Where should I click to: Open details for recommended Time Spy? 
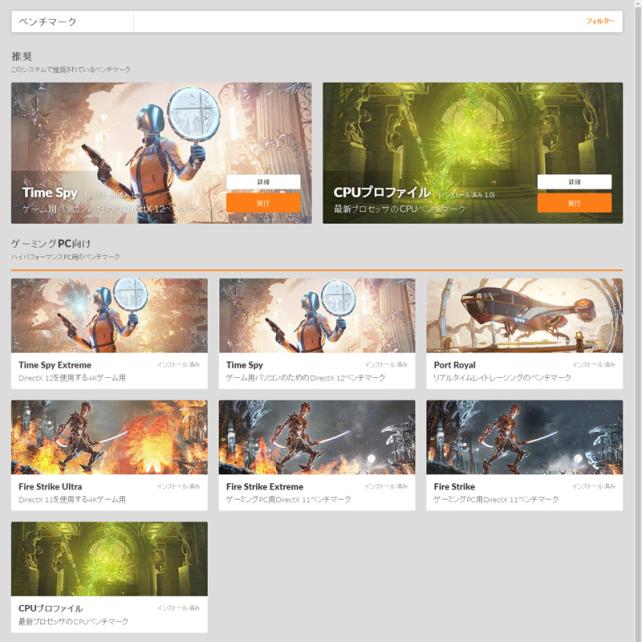pyautogui.click(x=263, y=182)
